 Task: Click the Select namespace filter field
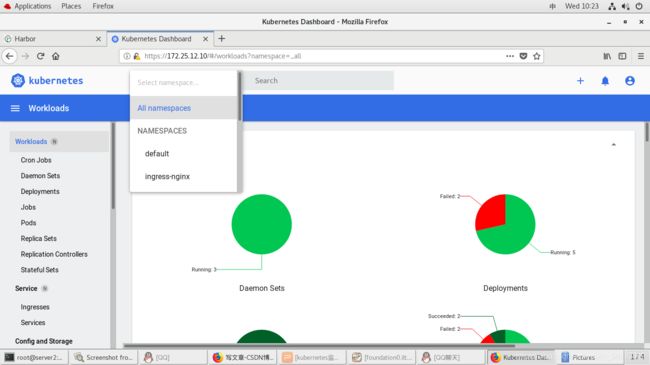(x=183, y=83)
